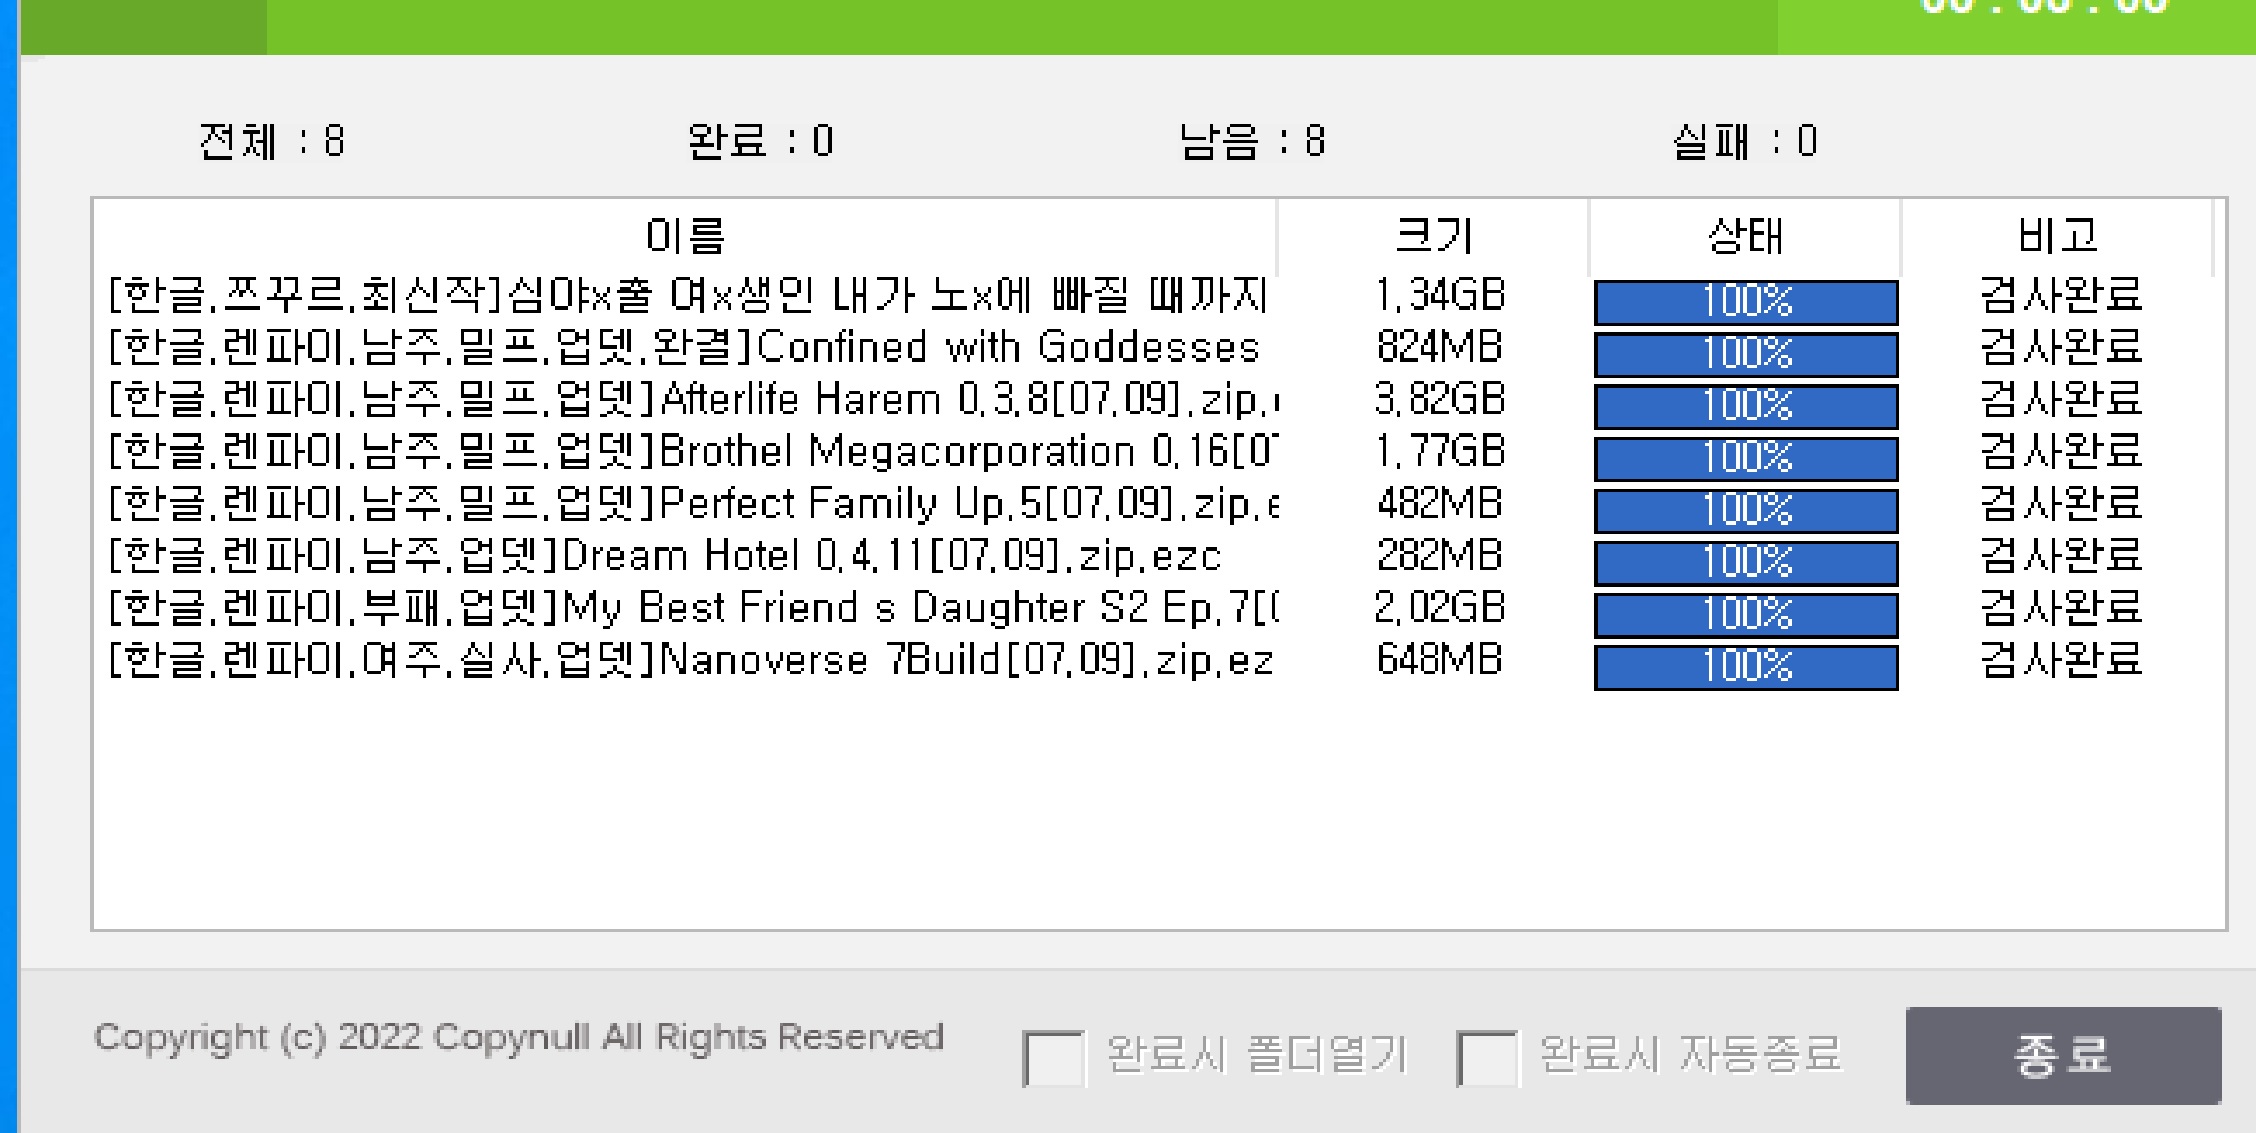Click the 종료 button

pyautogui.click(x=2062, y=1055)
